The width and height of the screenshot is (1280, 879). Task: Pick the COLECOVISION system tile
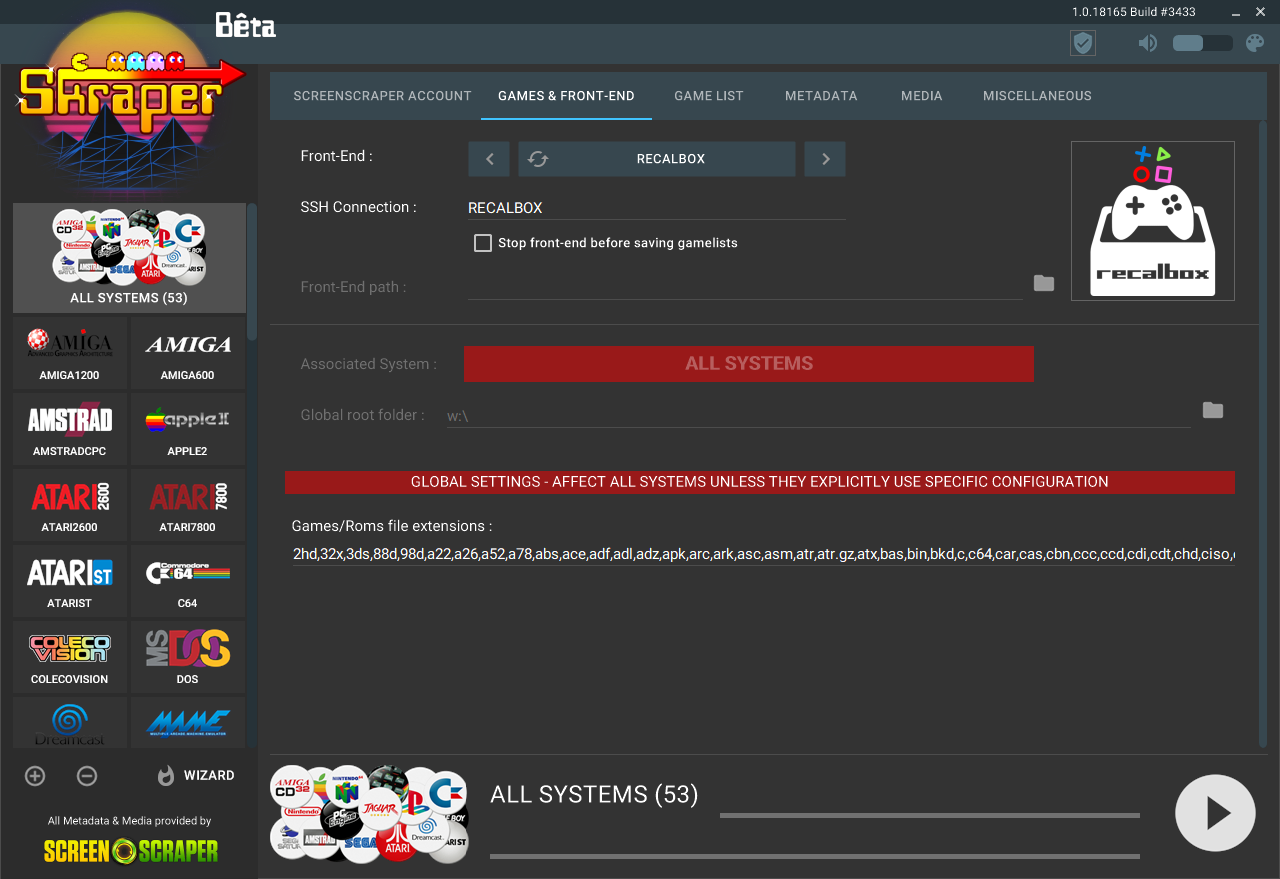click(70, 658)
